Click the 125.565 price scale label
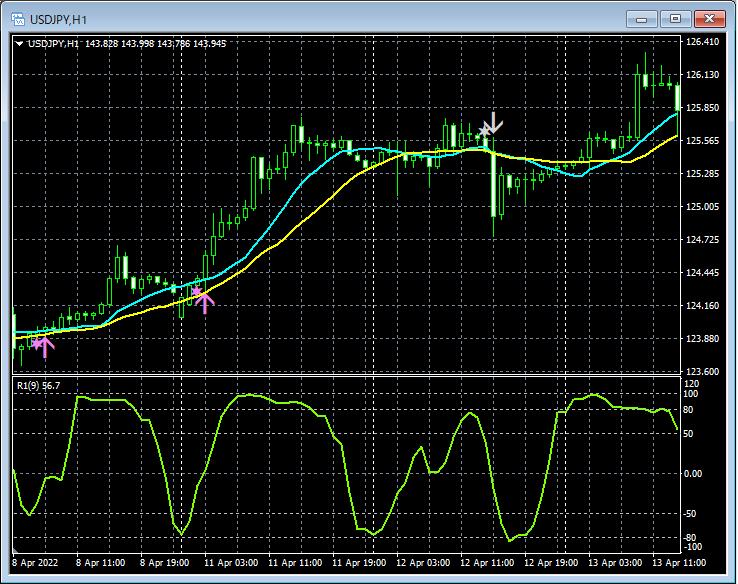Screen dimensions: 738x584 coord(702,141)
